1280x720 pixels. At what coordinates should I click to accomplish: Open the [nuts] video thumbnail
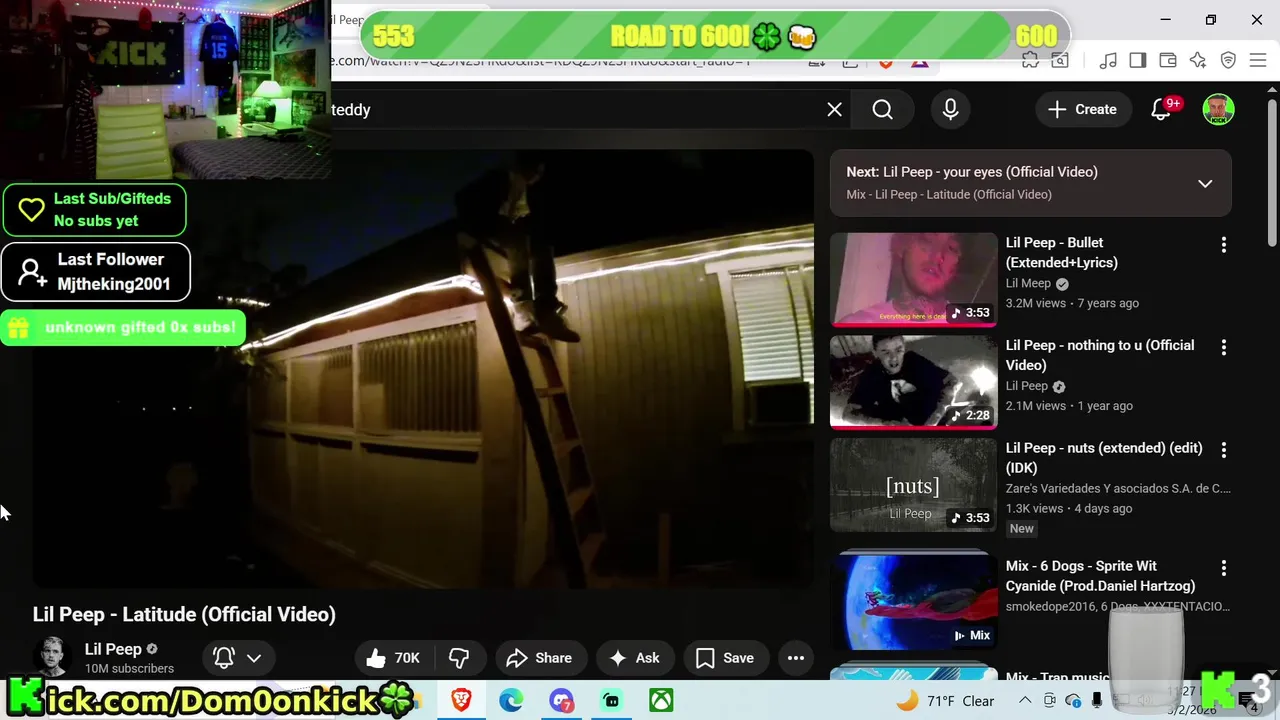(x=913, y=485)
